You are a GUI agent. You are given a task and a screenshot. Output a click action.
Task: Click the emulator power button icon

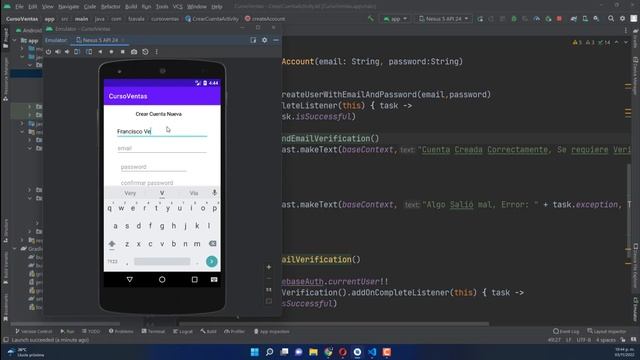click(x=49, y=52)
